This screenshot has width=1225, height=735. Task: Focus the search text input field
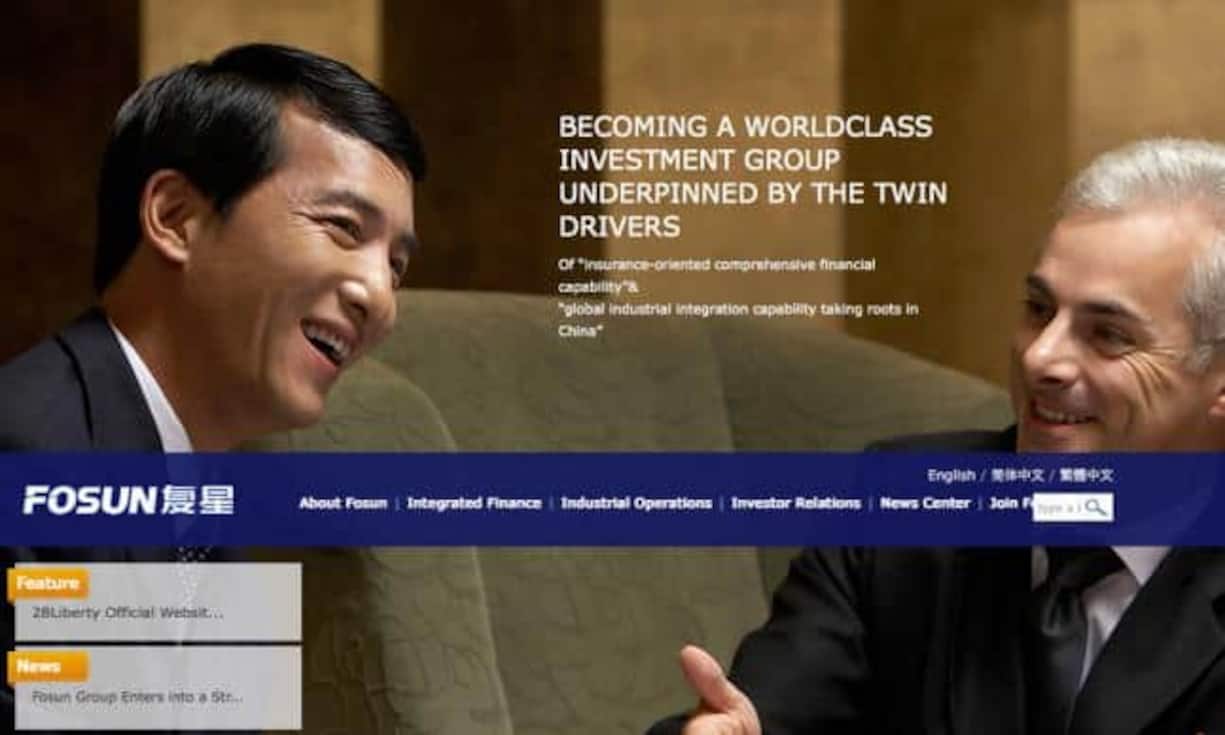(1057, 508)
